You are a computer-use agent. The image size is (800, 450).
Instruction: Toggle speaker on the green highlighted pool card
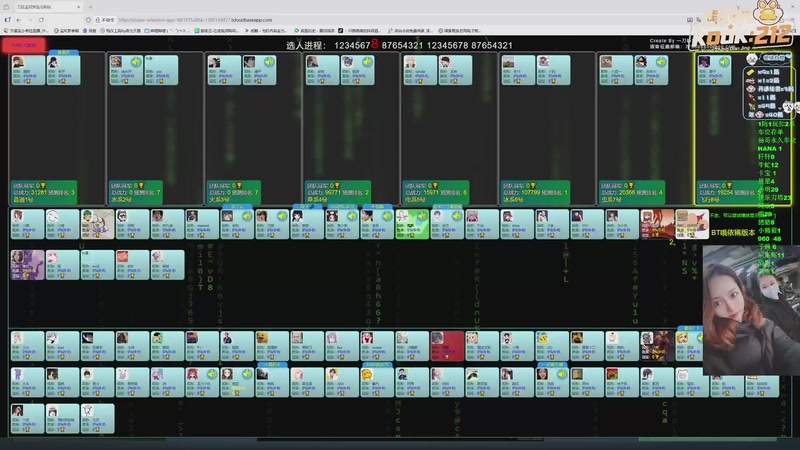422,217
